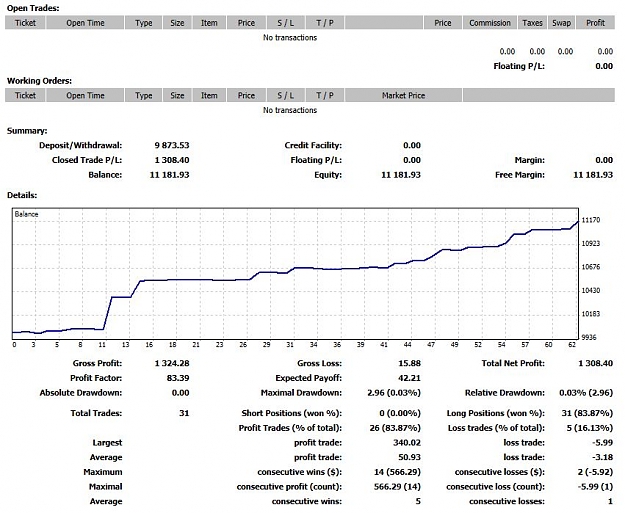Select largest profit trade value 340.02
Image resolution: width=625 pixels, height=513 pixels.
click(407, 442)
